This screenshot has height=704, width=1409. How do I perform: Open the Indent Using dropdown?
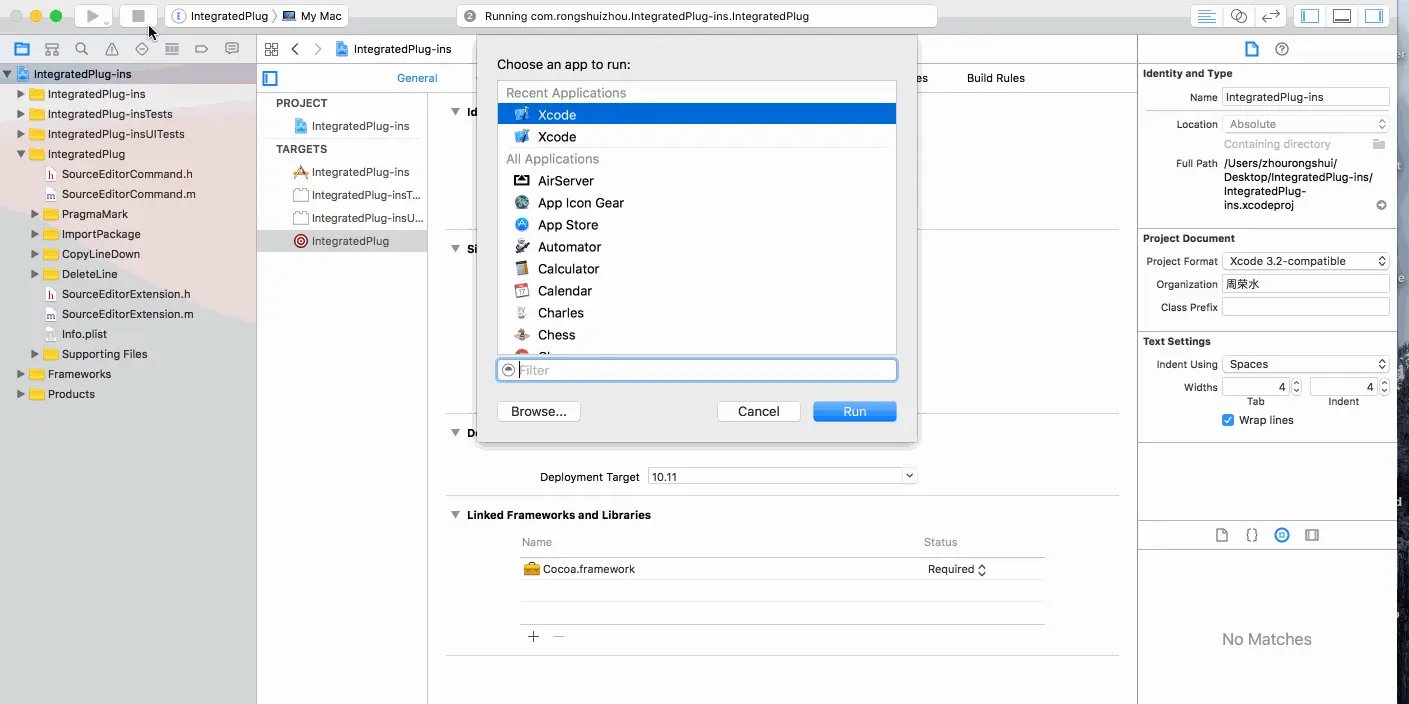click(1306, 364)
